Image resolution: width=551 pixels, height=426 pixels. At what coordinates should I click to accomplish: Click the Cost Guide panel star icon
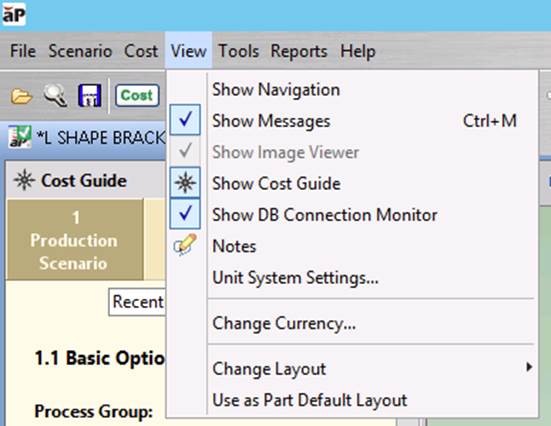tap(24, 180)
